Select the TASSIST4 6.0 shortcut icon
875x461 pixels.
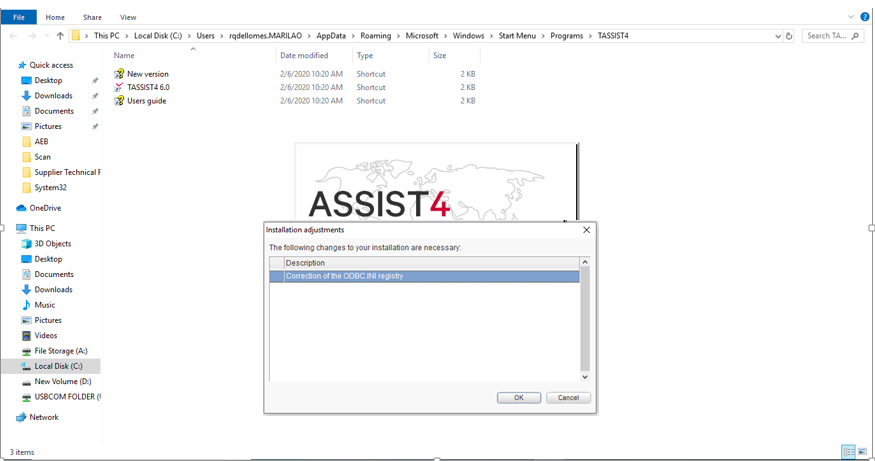[119, 87]
